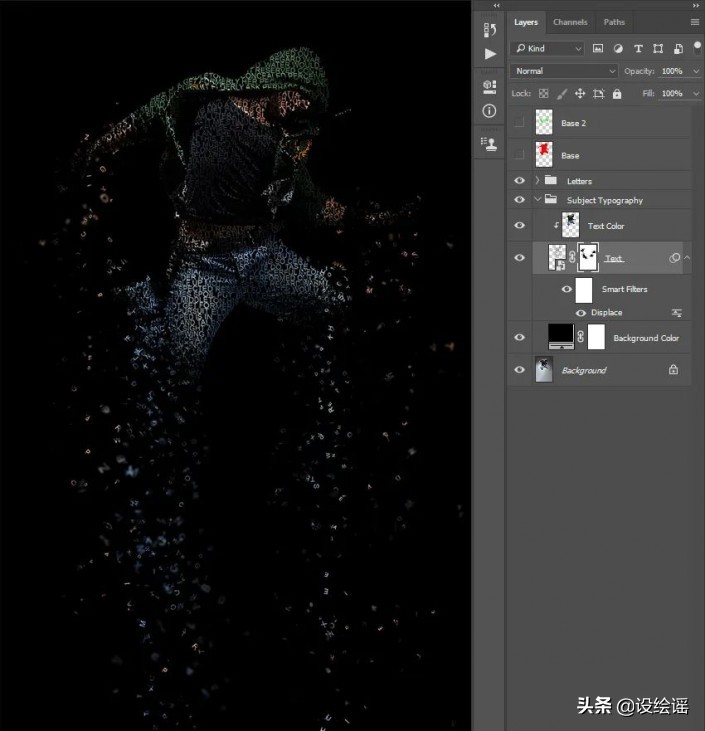Collapse the icon panel dock arrows
This screenshot has width=705, height=731.
click(497, 5)
